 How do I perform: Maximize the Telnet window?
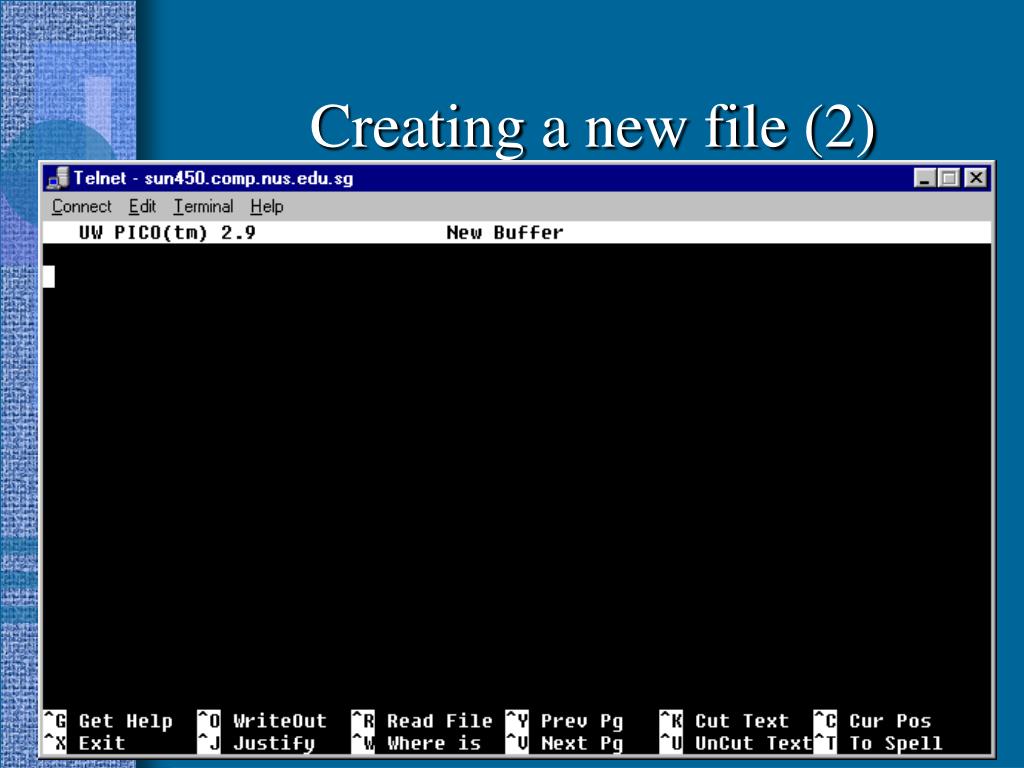[948, 178]
